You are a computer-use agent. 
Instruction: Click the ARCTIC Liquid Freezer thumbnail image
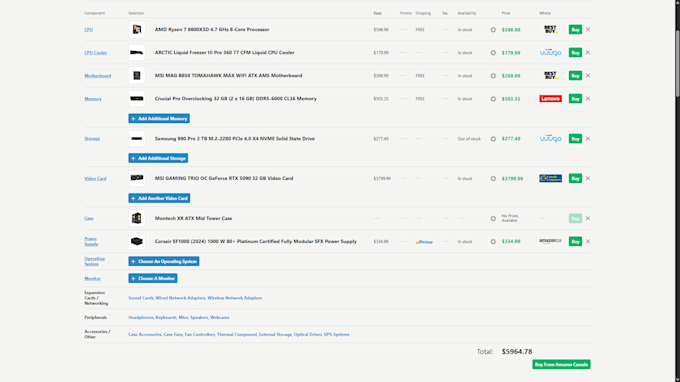click(137, 52)
